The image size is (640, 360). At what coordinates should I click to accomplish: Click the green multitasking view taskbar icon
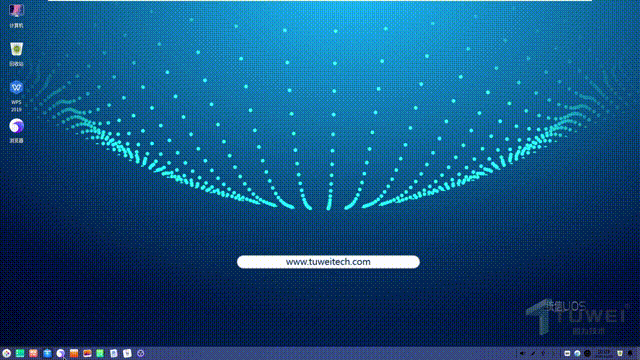coord(20,353)
